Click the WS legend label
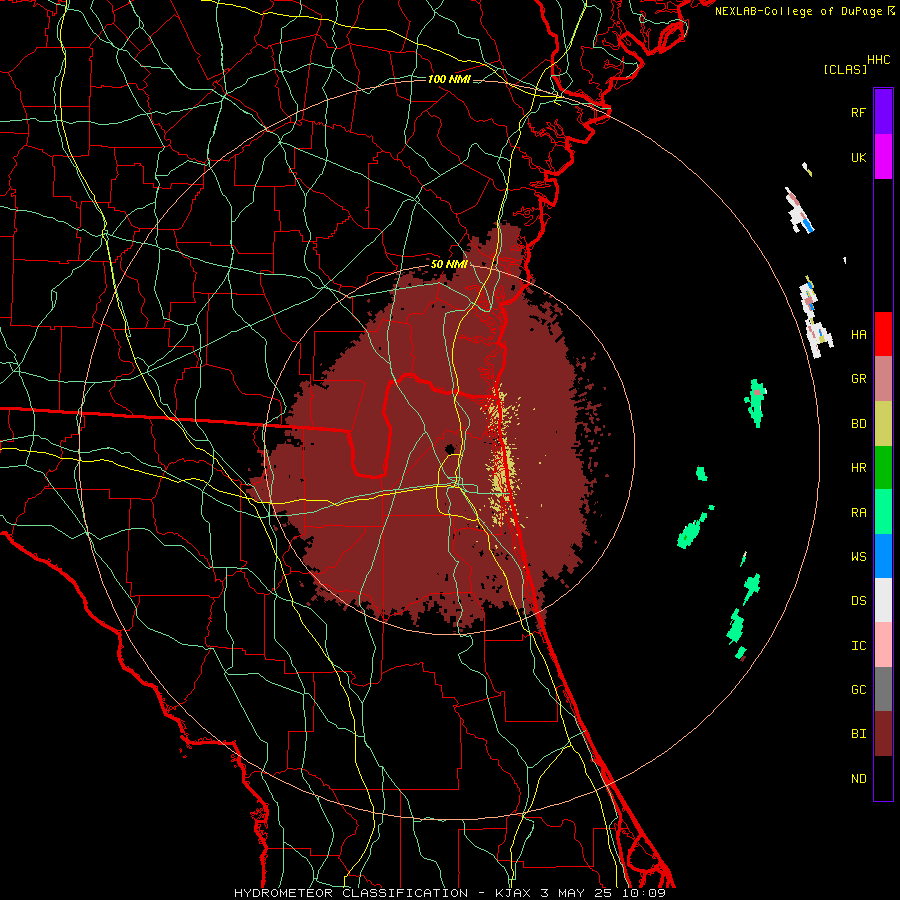This screenshot has height=900, width=900. (858, 556)
